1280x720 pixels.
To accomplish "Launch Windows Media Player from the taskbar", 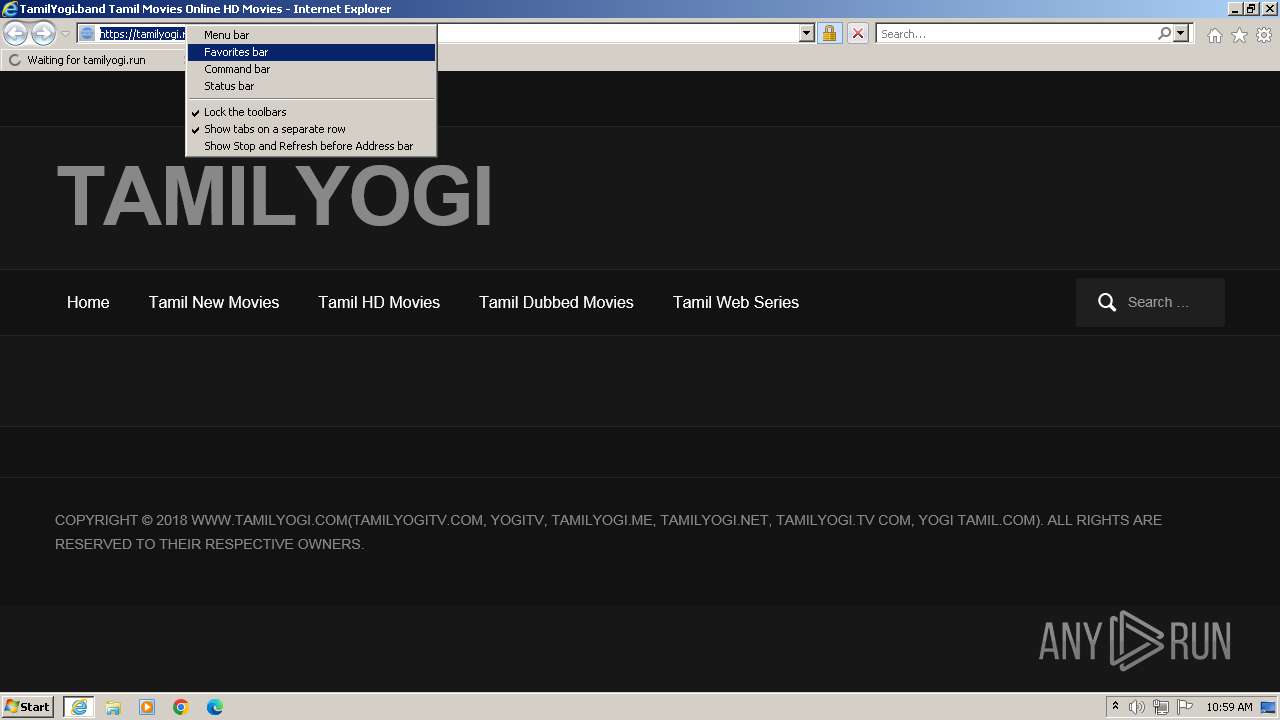I will point(147,707).
